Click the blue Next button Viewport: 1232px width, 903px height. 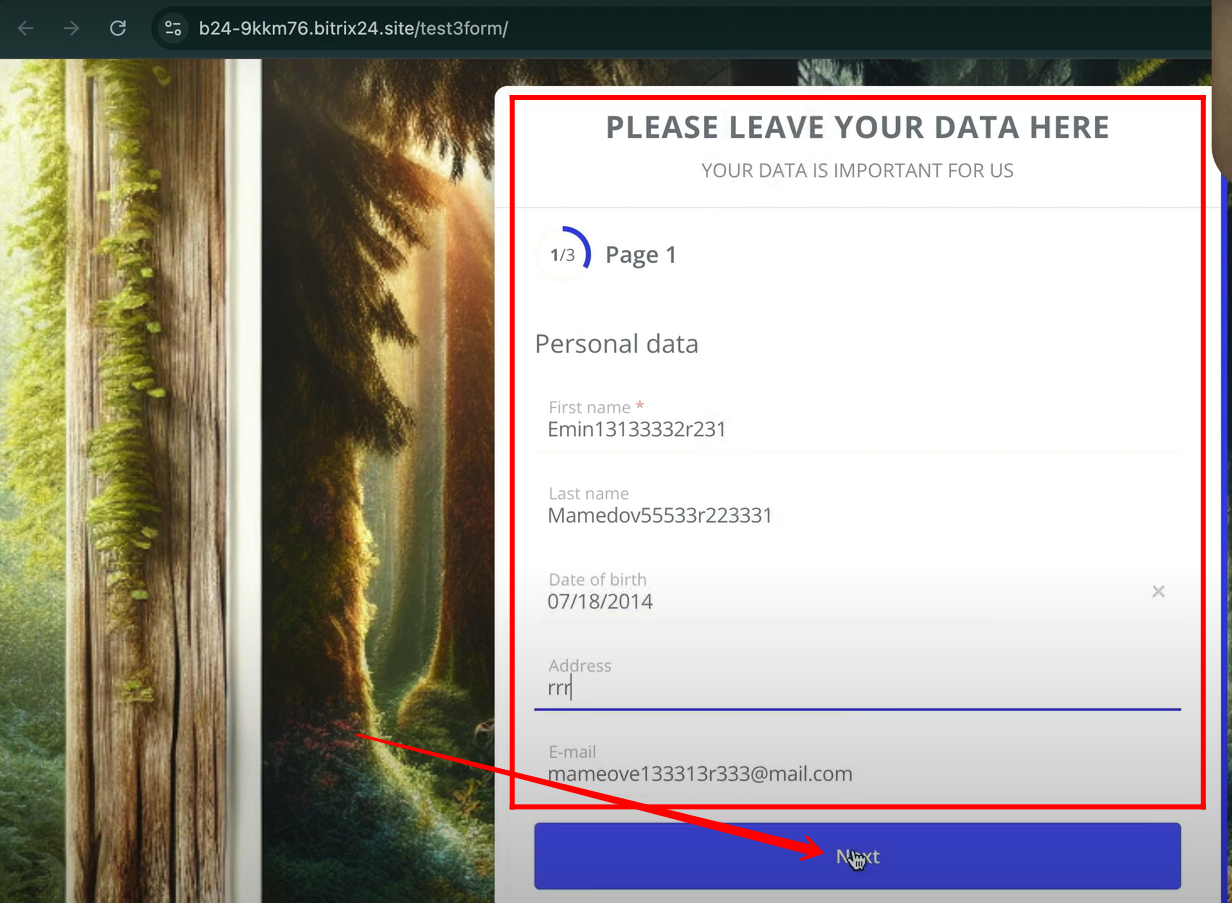point(858,856)
